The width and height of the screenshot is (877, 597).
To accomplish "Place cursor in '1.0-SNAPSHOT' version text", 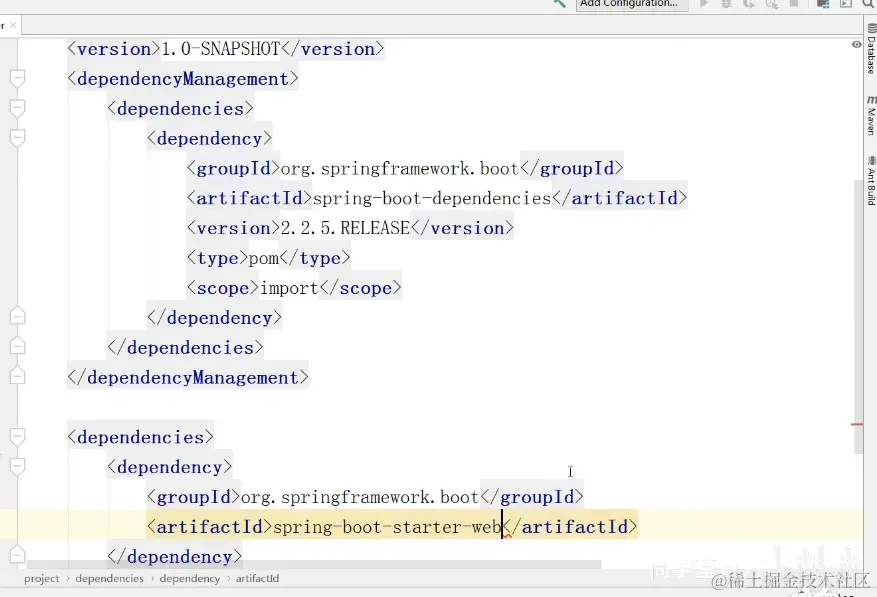I will pos(220,49).
